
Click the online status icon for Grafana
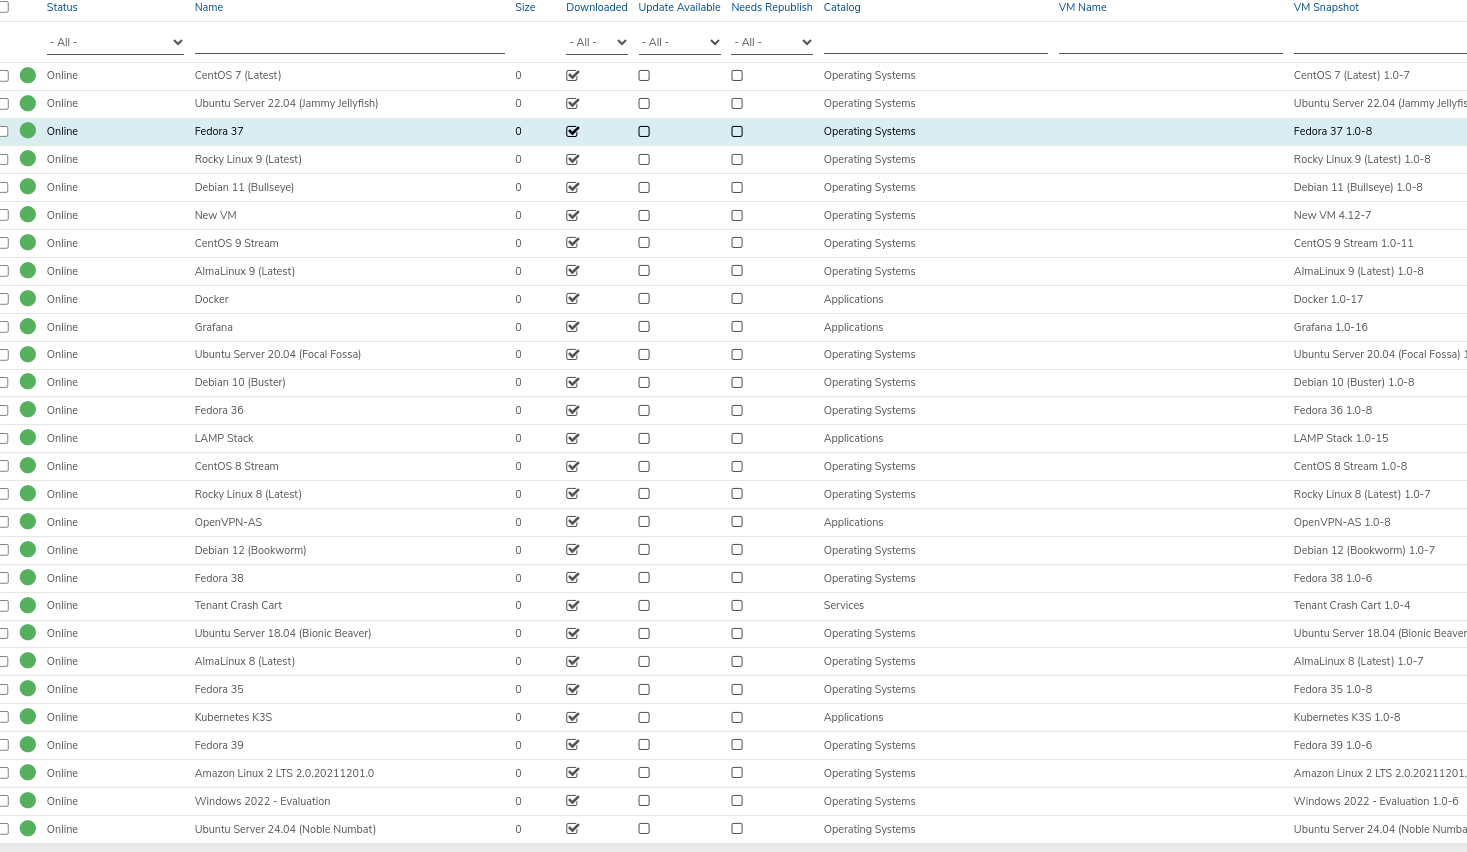[28, 327]
